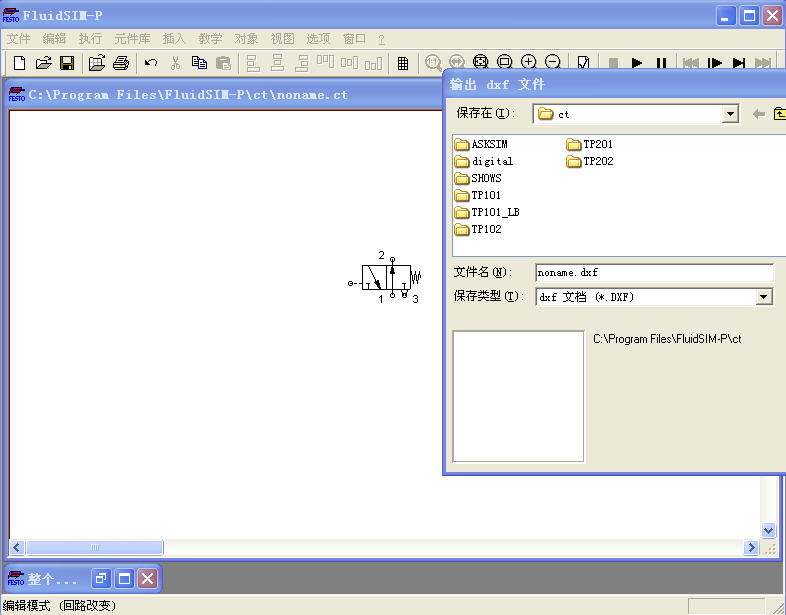Fit circuit to window icon
786x615 pixels.
[481, 62]
